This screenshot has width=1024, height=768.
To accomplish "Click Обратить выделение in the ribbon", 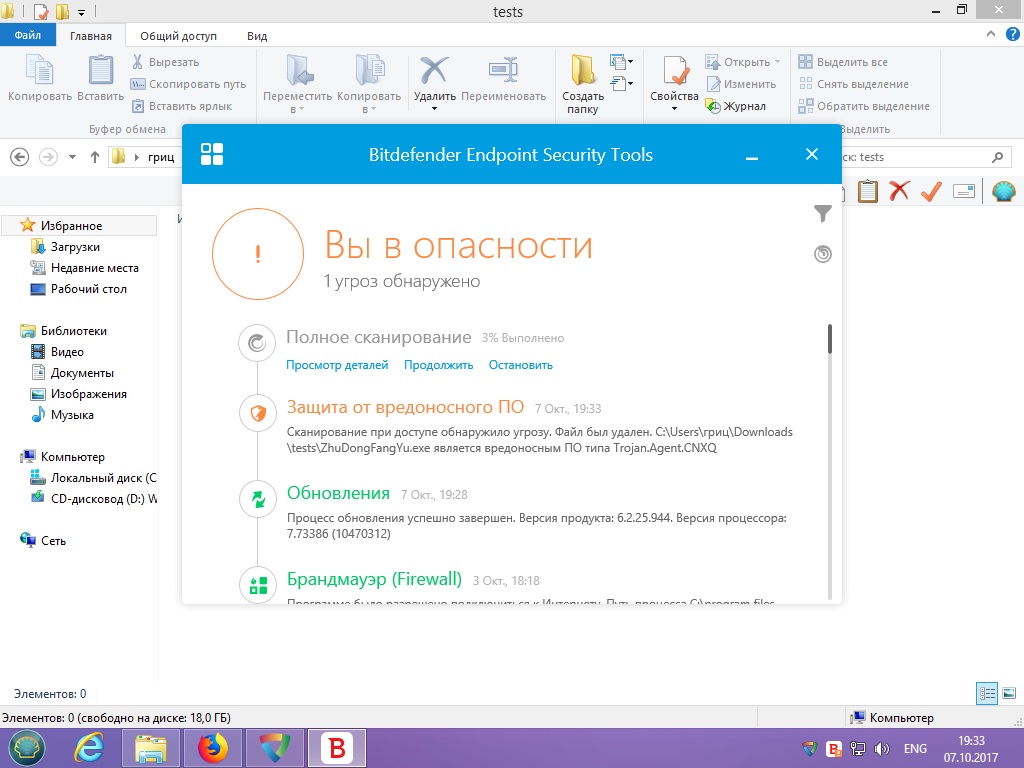I will point(864,106).
